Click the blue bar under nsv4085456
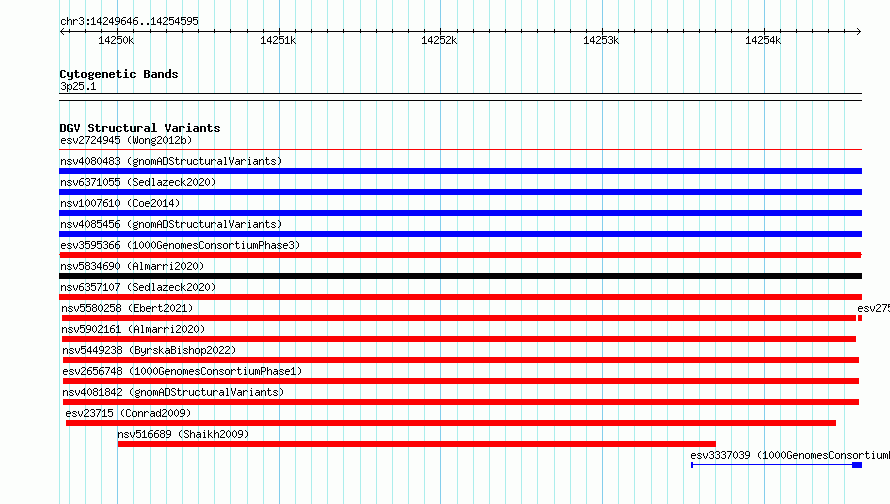Image resolution: width=890 pixels, height=504 pixels. 460,234
